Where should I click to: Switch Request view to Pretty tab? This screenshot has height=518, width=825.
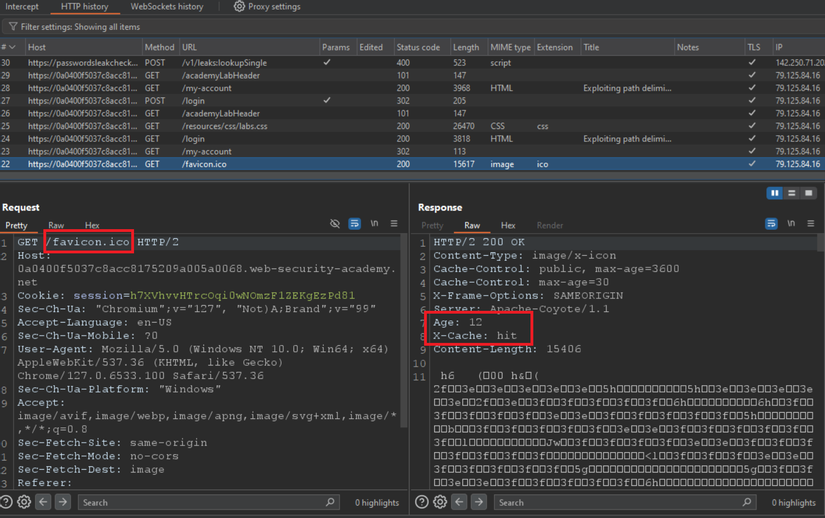coord(16,225)
